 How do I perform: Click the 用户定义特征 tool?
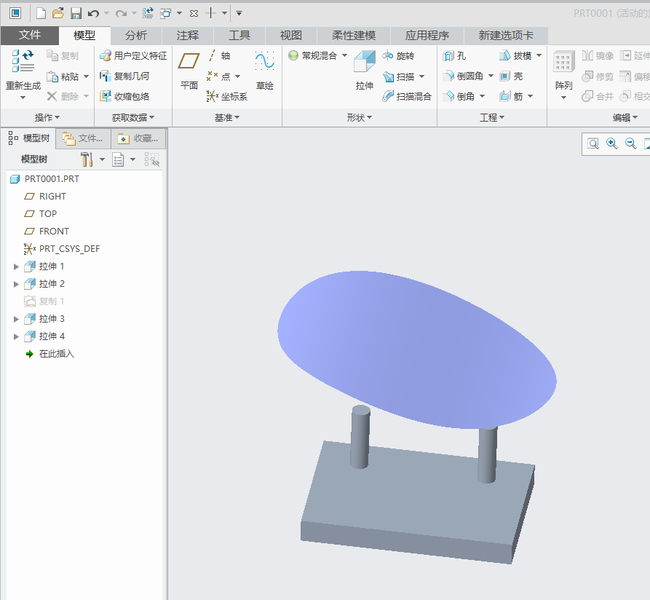133,56
